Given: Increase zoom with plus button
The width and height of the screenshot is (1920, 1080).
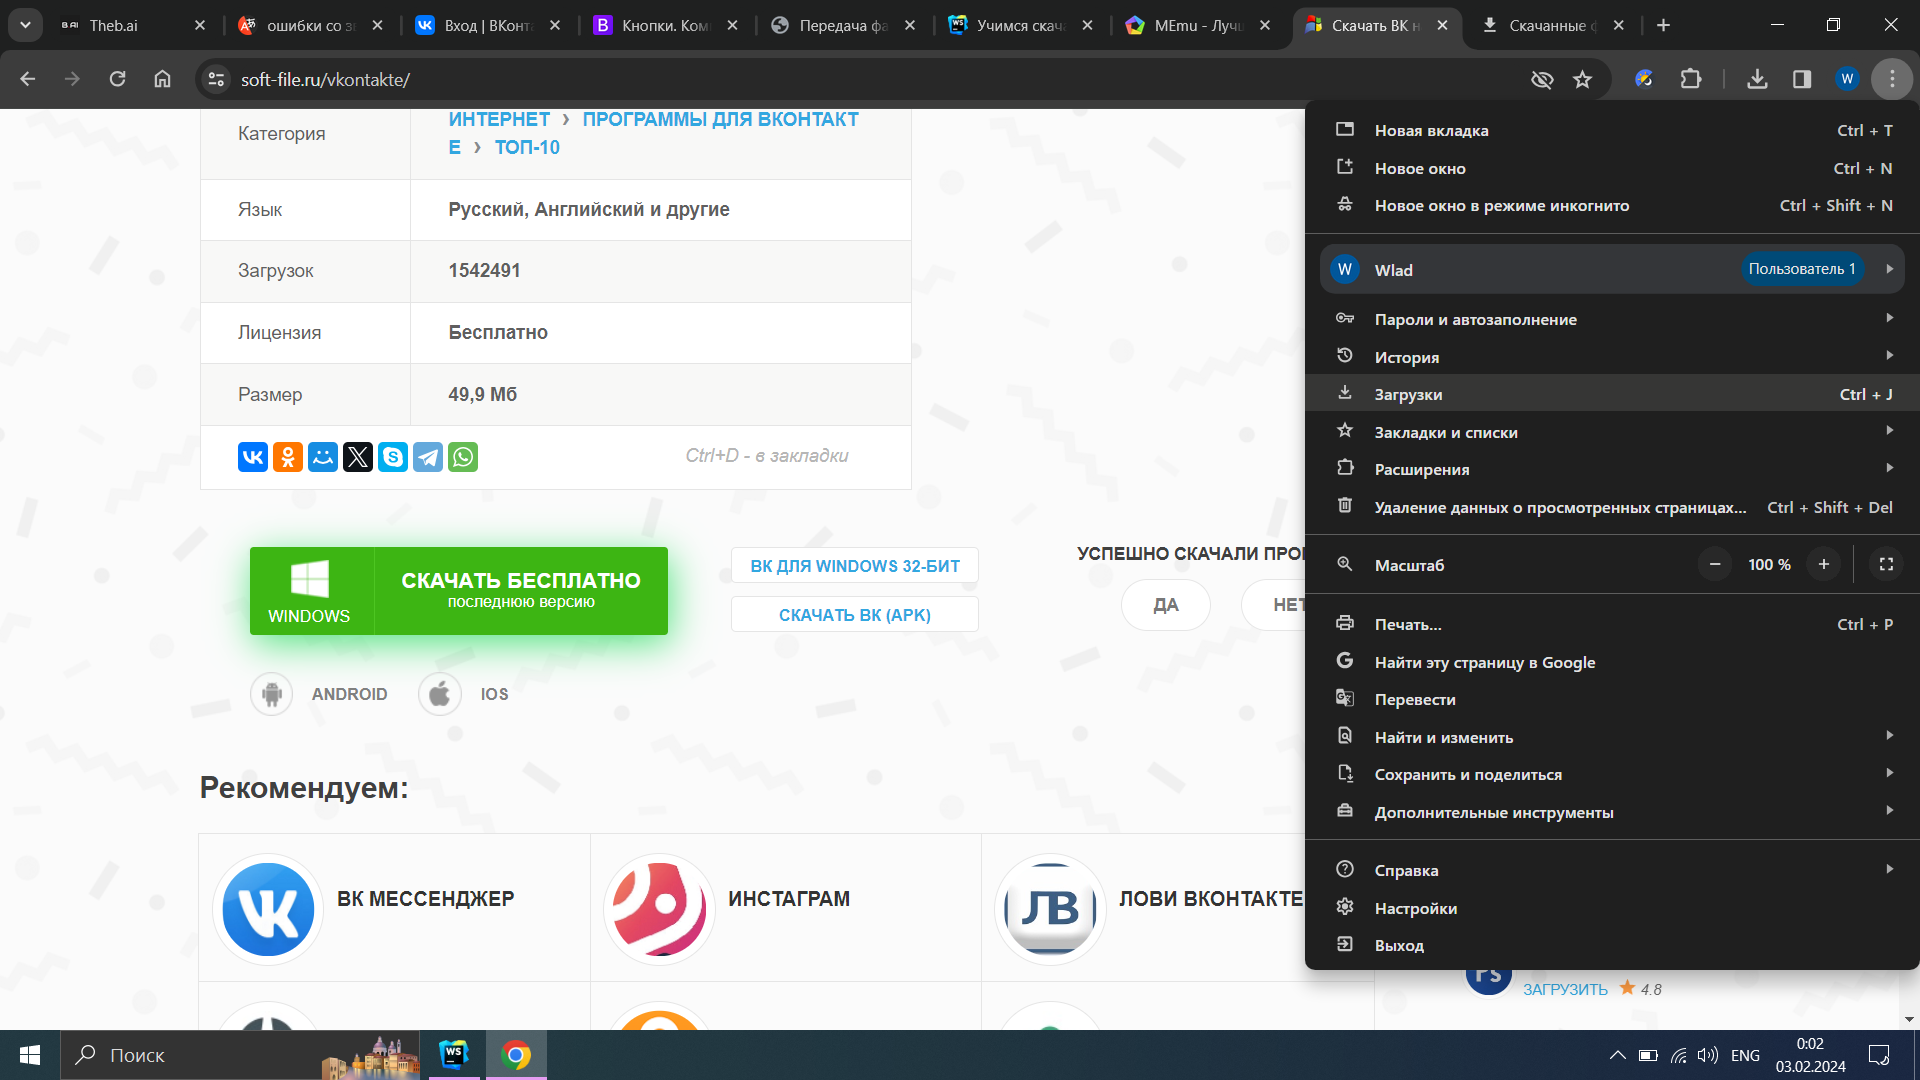Looking at the screenshot, I should 1824,565.
